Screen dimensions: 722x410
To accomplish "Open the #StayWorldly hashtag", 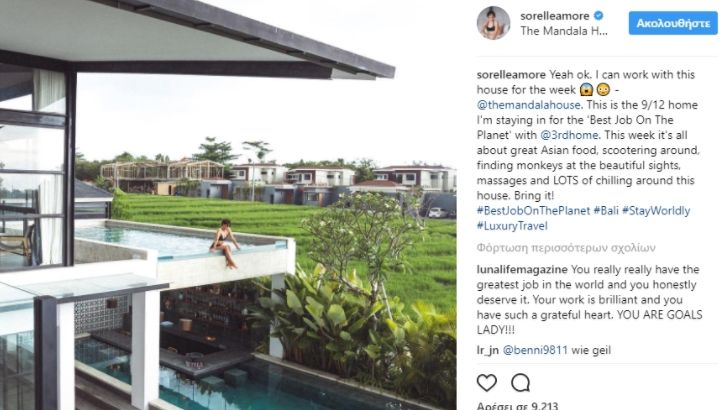I will pyautogui.click(x=656, y=211).
